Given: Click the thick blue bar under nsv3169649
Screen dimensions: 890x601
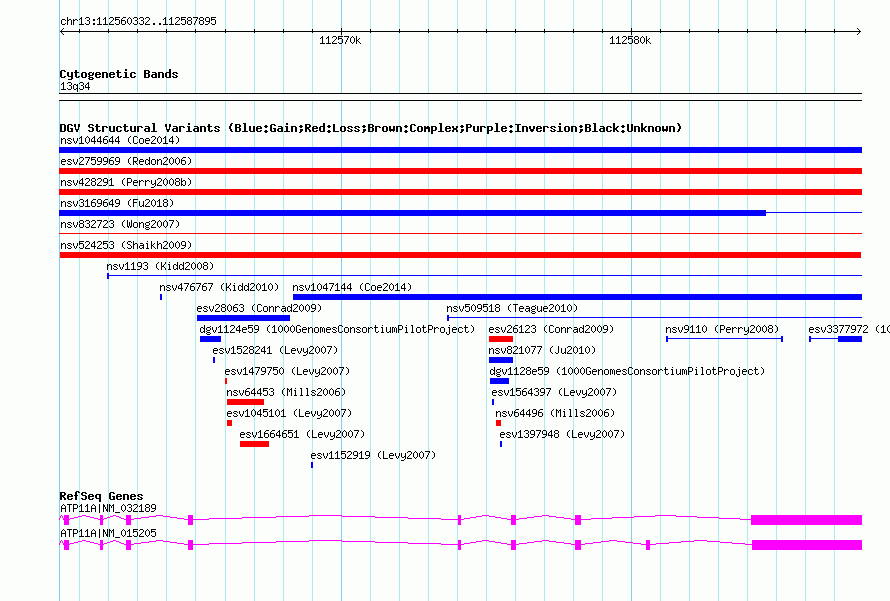Looking at the screenshot, I should pyautogui.click(x=413, y=213).
